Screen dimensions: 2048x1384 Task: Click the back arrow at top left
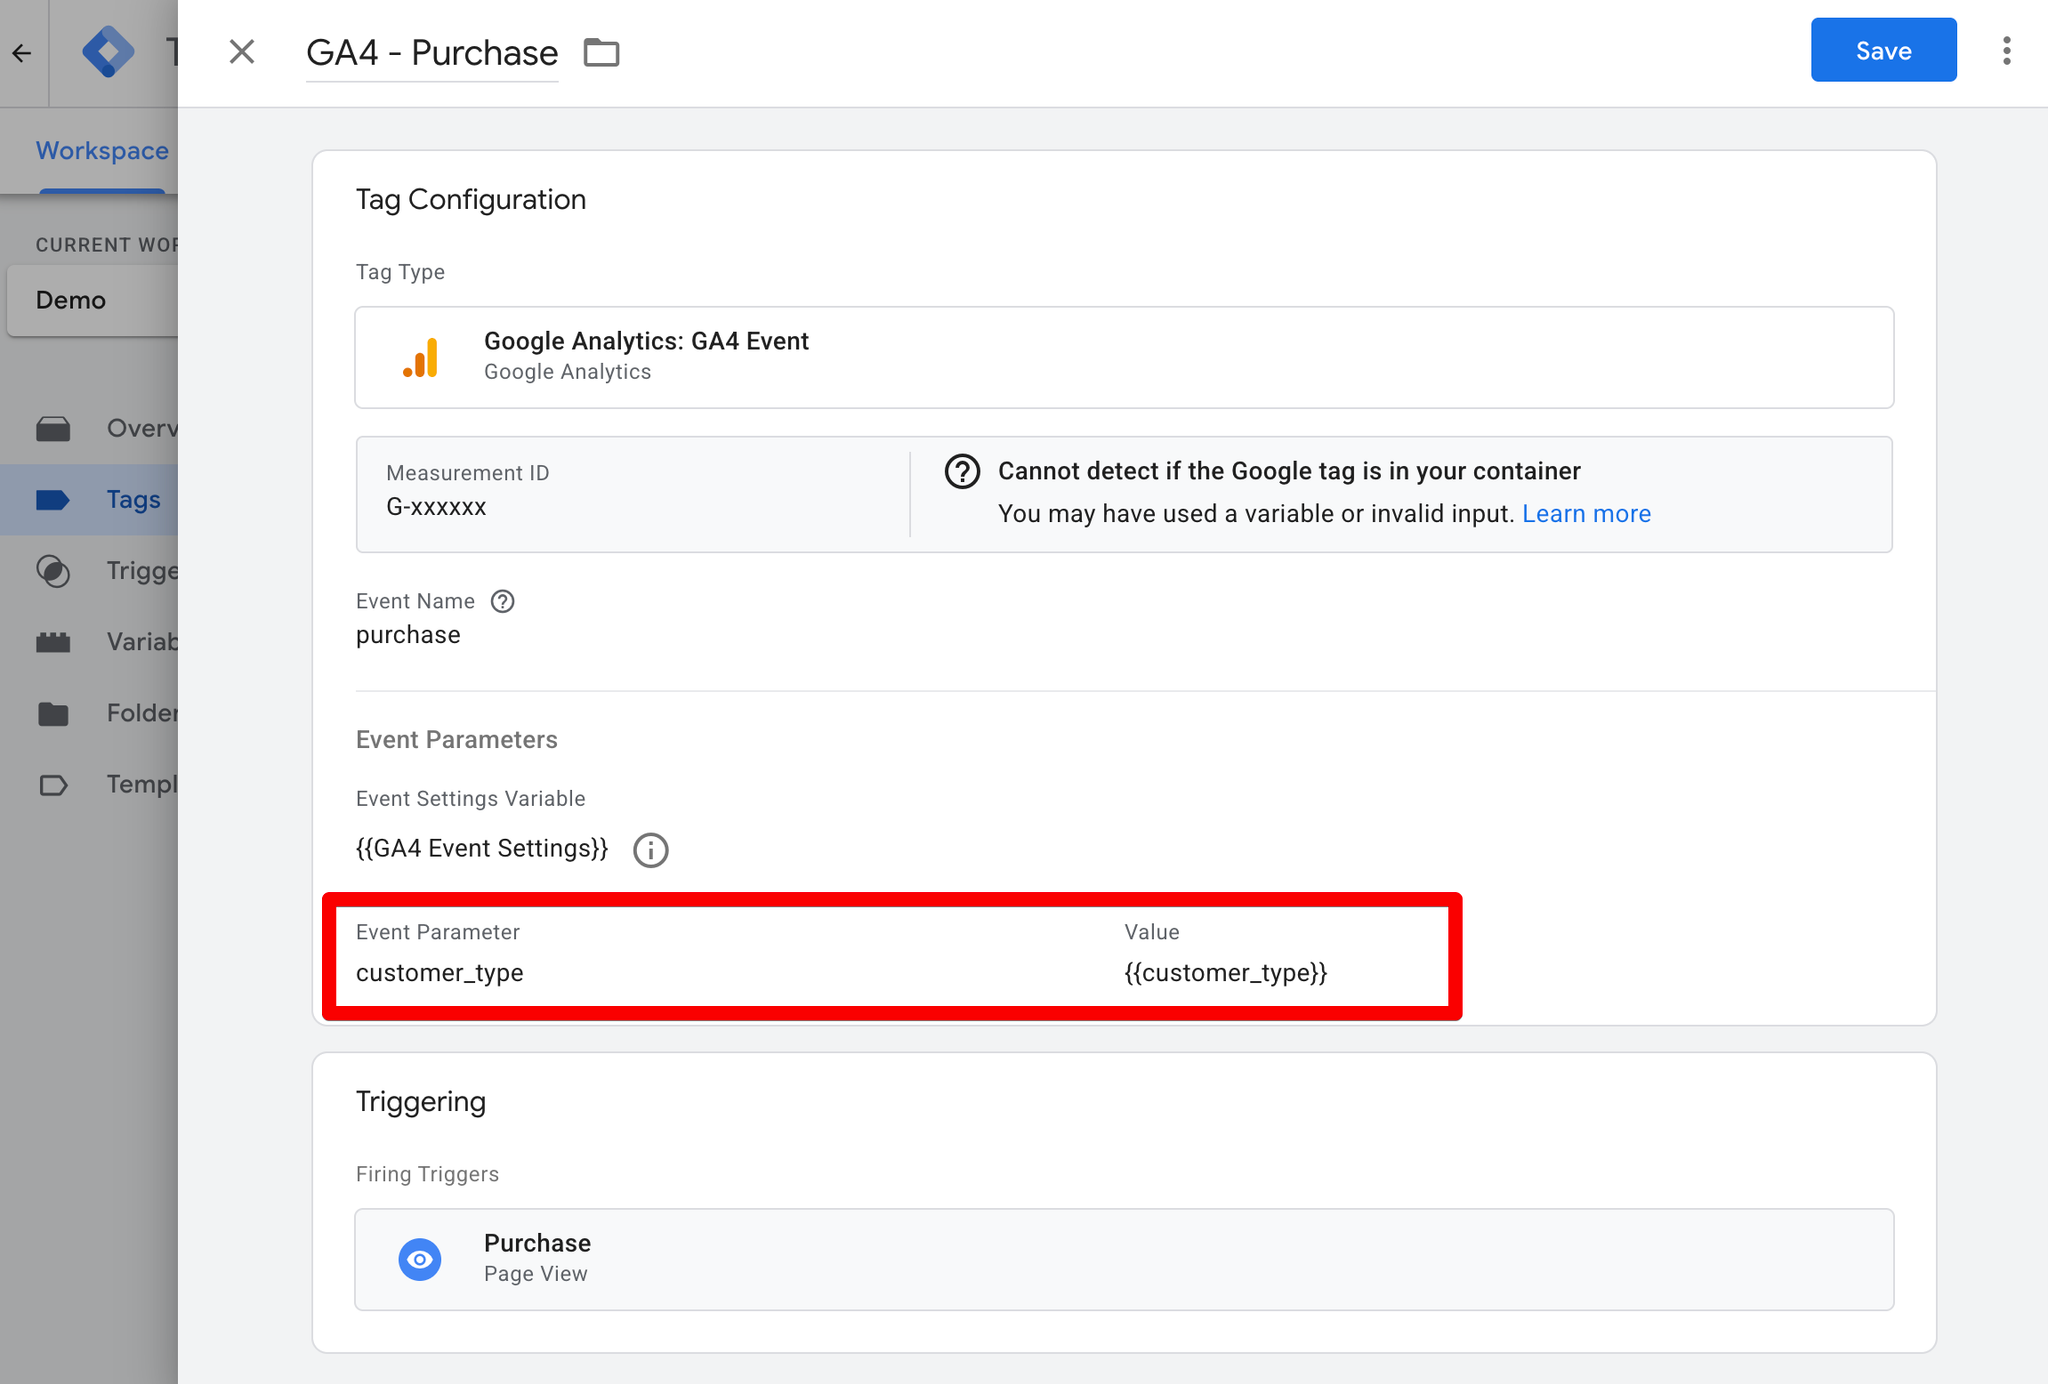click(22, 53)
